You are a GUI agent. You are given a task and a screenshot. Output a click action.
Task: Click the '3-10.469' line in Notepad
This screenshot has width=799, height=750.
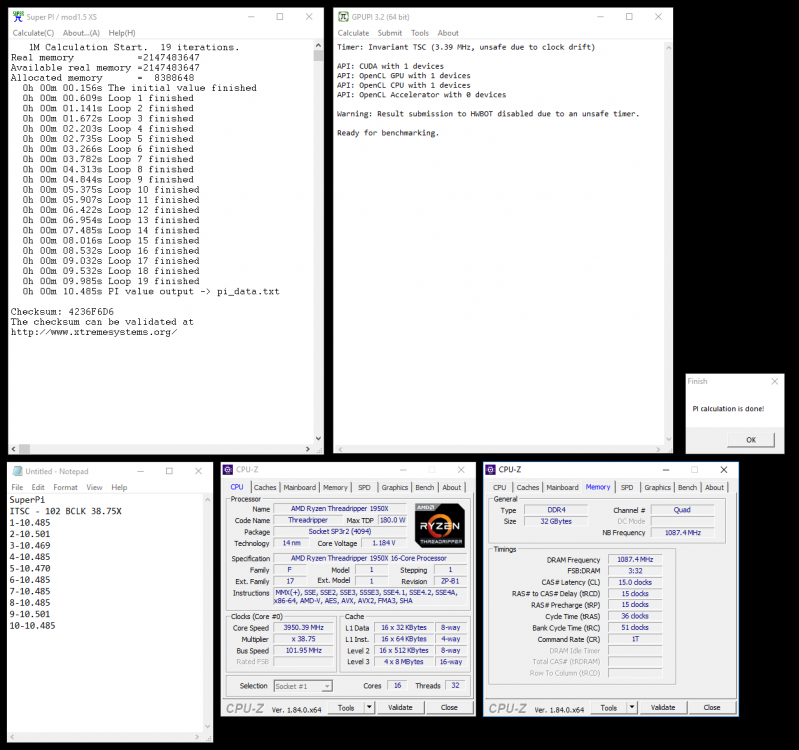(x=30, y=546)
